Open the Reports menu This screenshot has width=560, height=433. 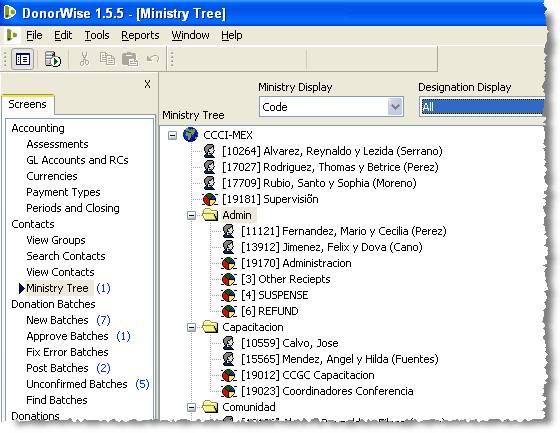coord(140,35)
